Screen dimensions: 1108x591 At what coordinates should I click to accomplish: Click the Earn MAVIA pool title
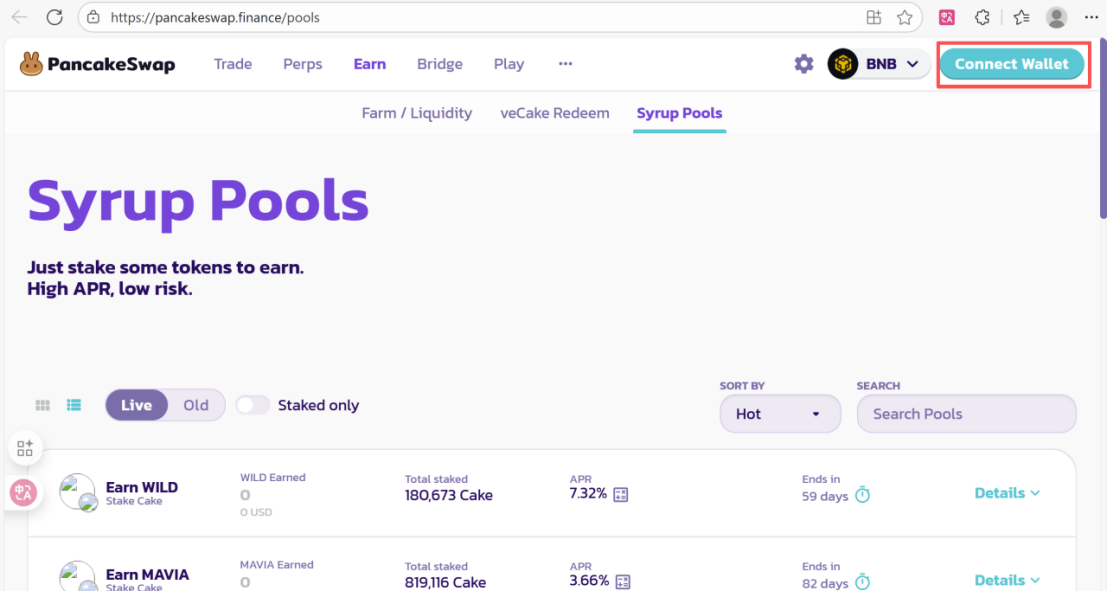[147, 574]
